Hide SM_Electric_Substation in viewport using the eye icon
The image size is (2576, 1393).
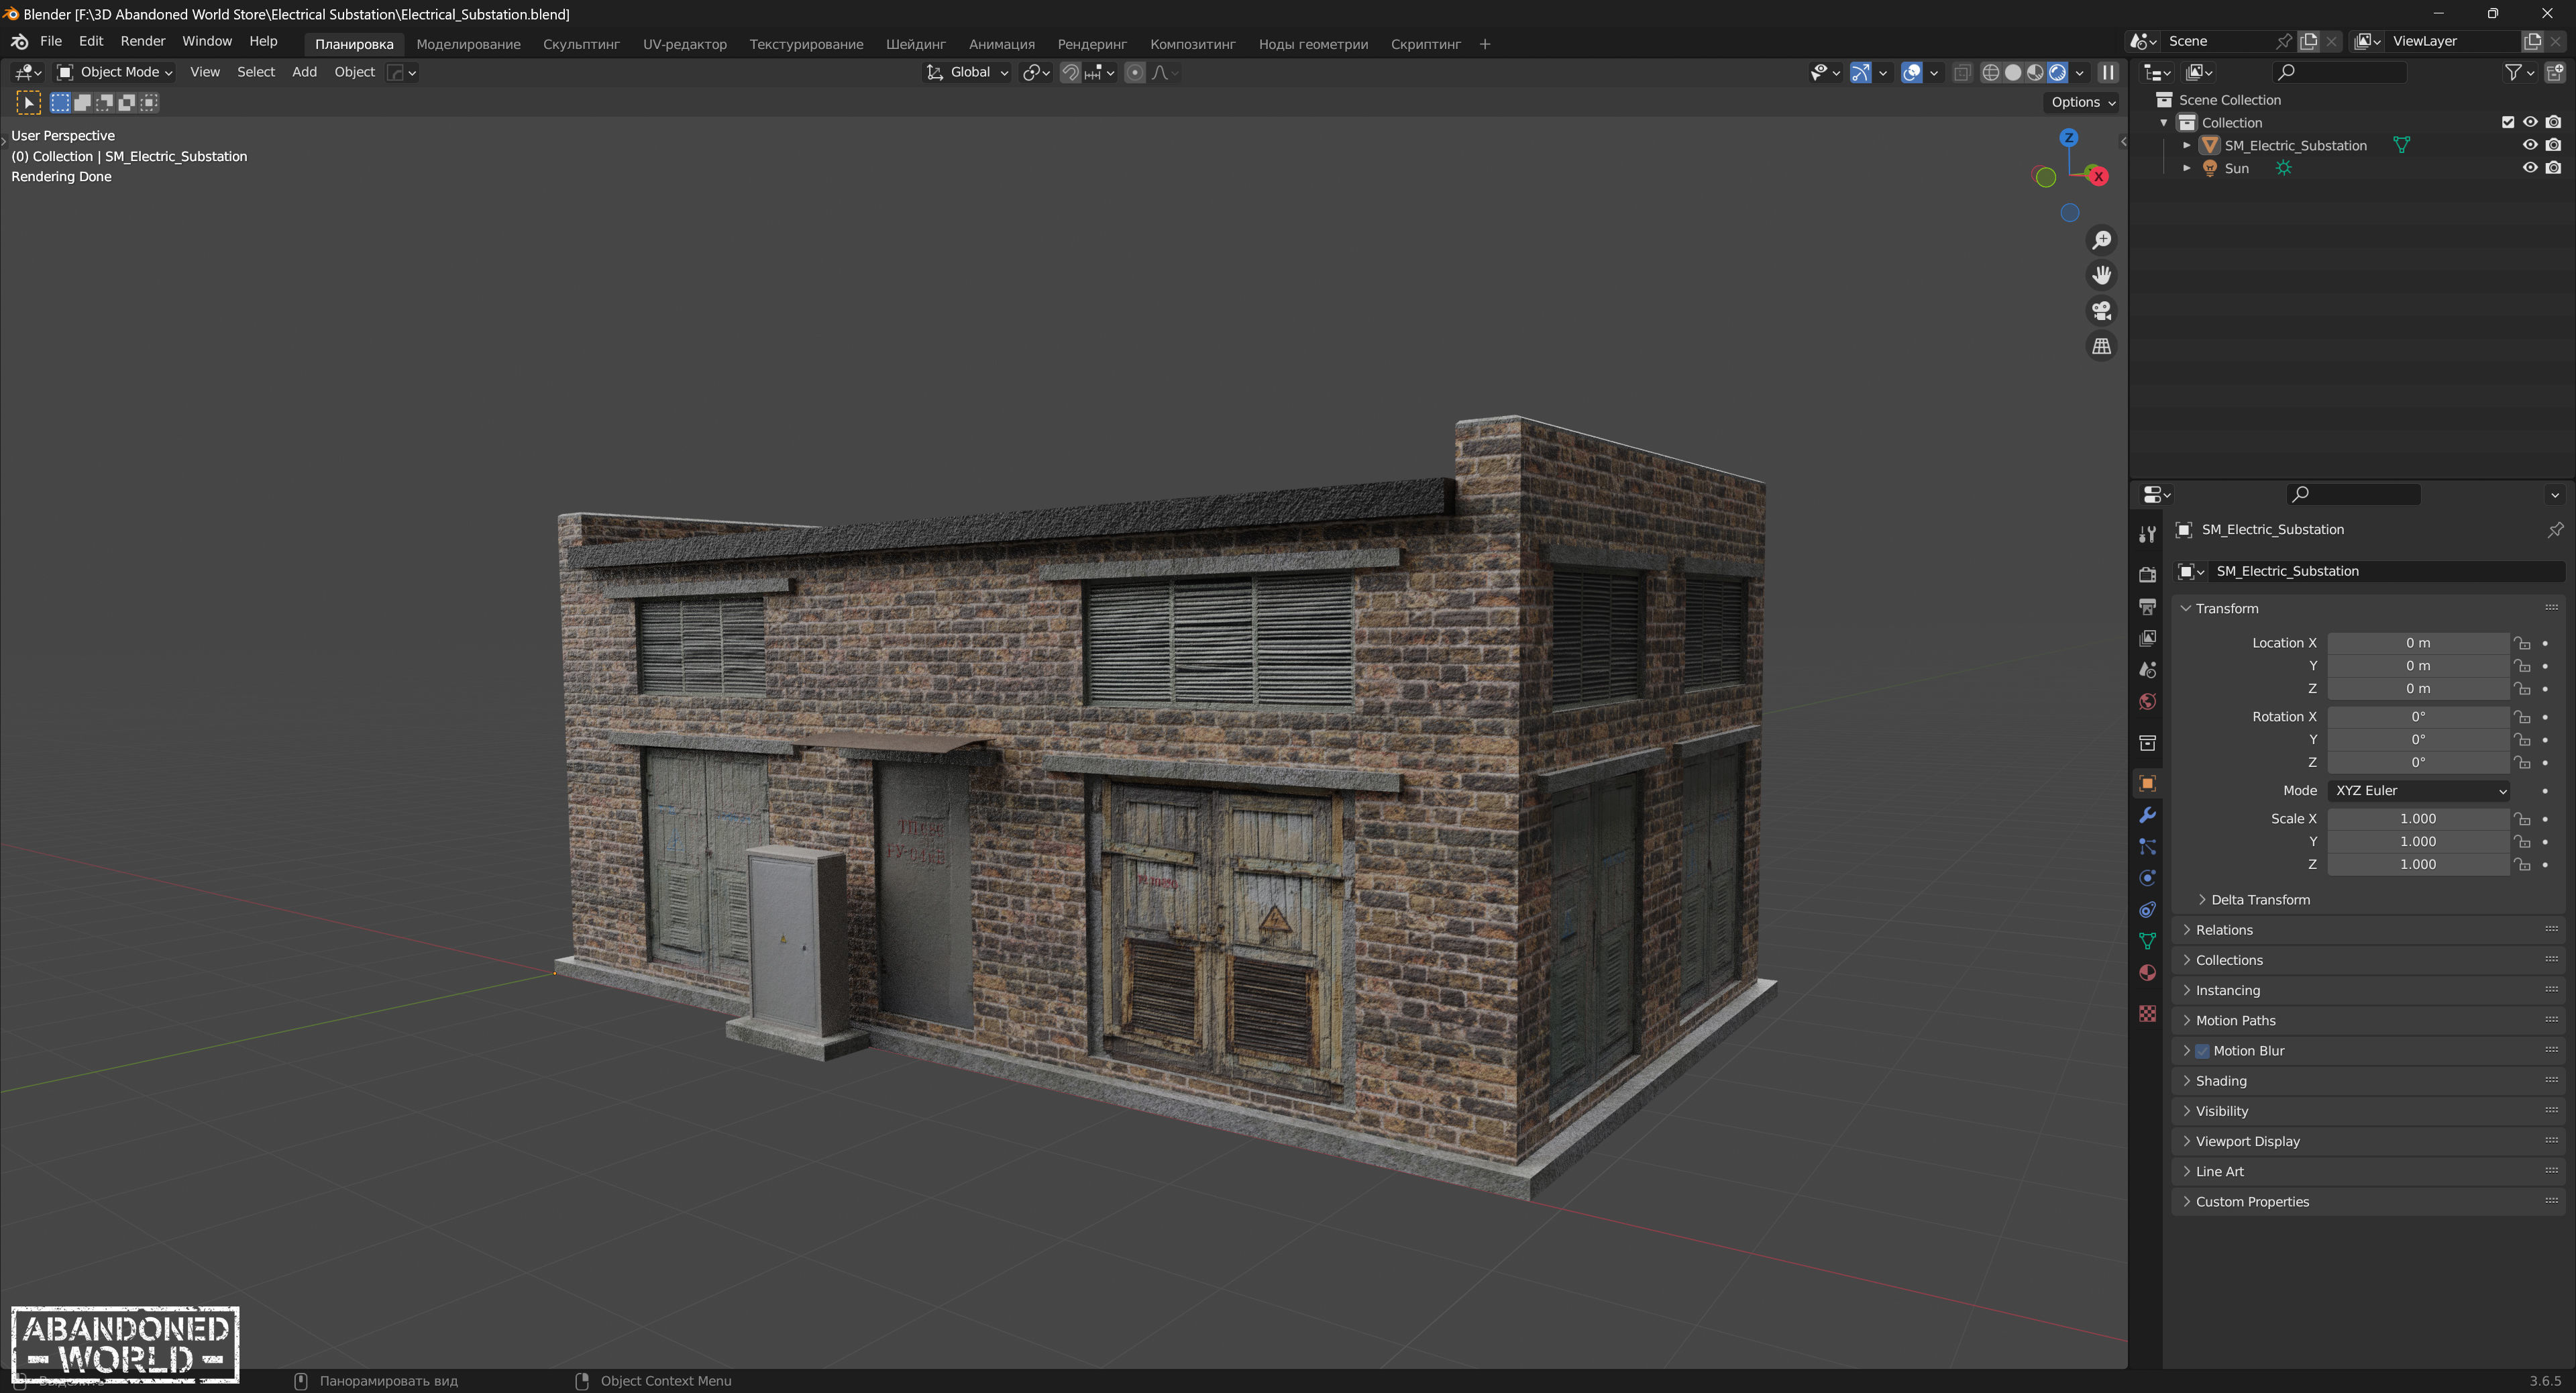[x=2530, y=145]
